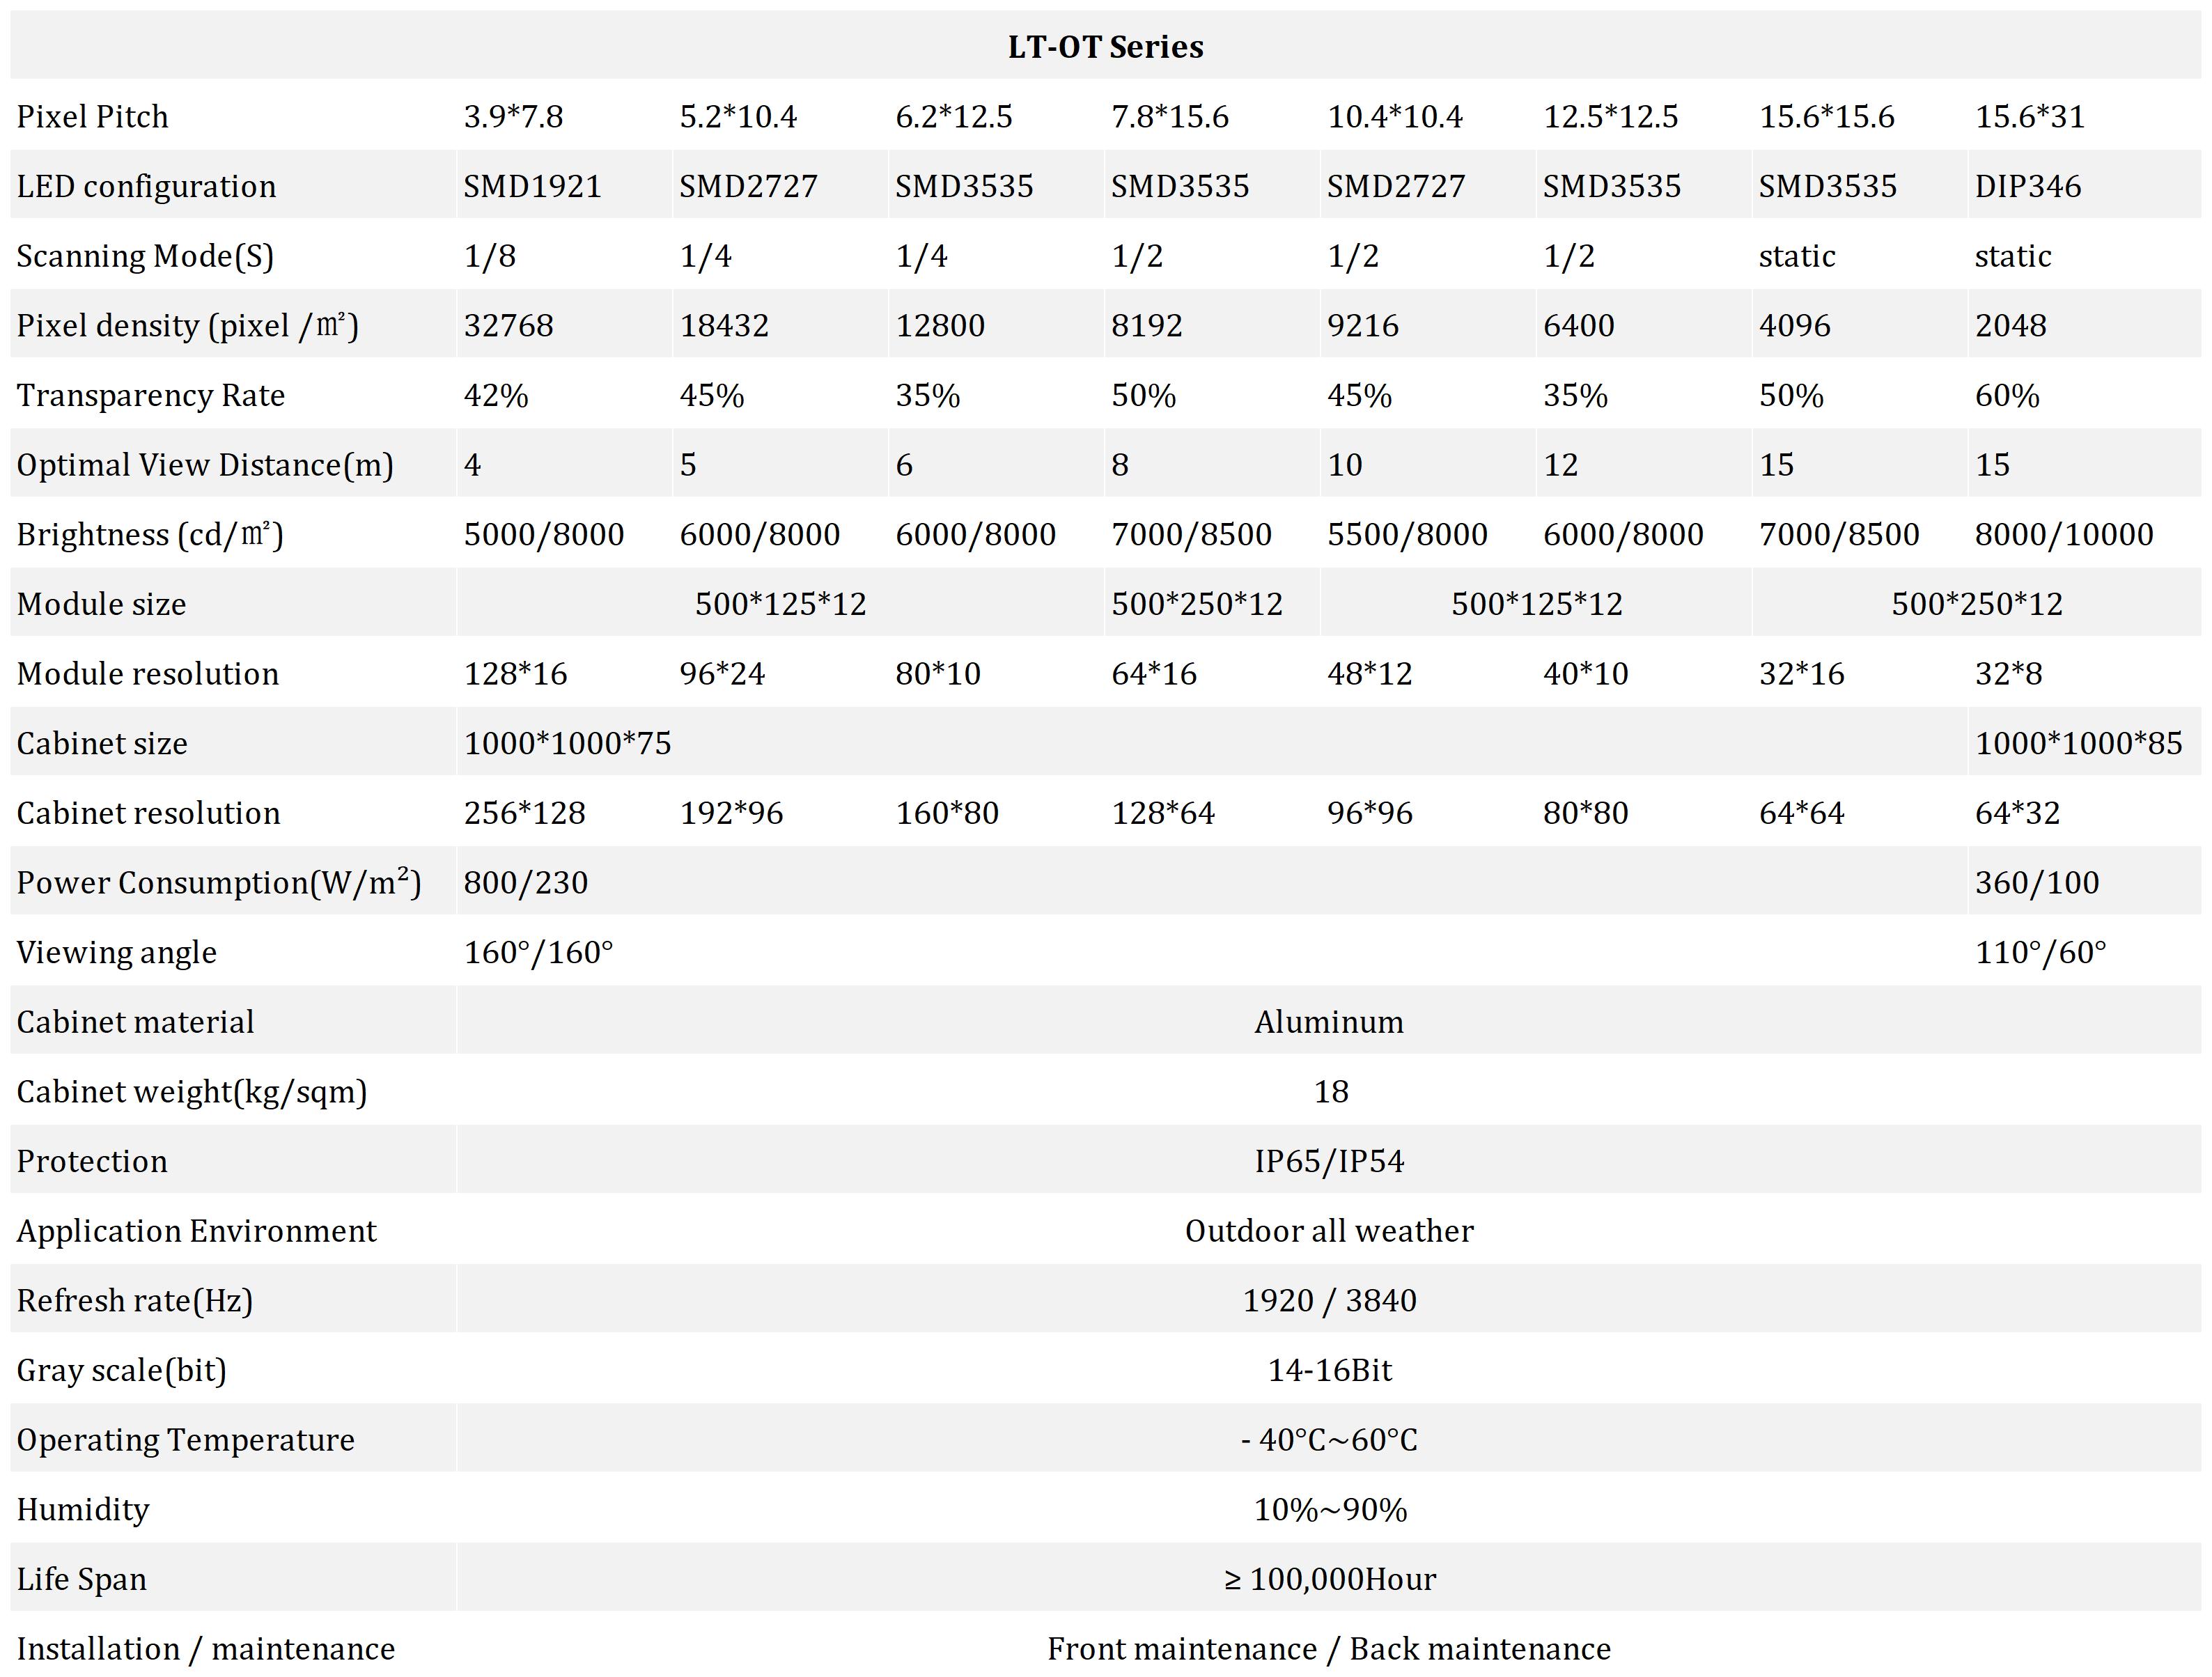Click the IP65/IP54 protection value

pyautogui.click(x=1329, y=1161)
